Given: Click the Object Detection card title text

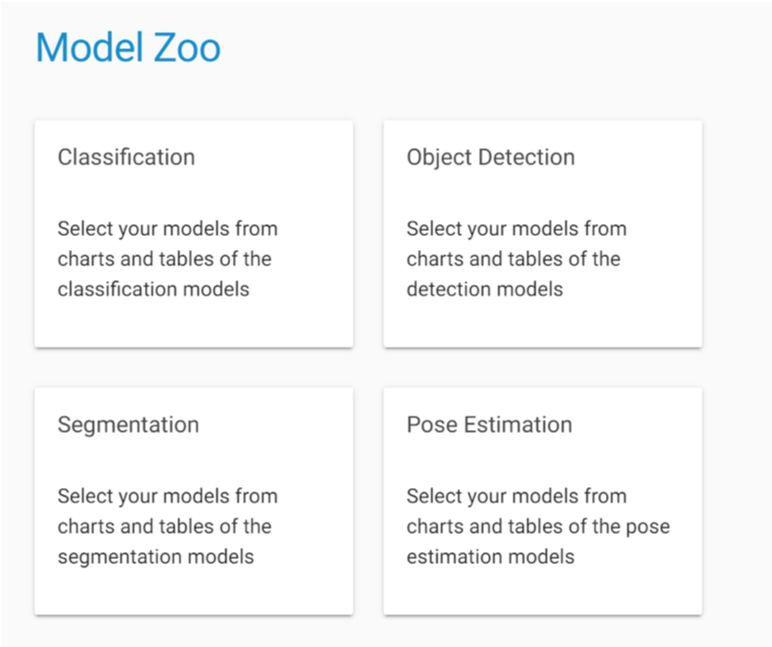Looking at the screenshot, I should pos(490,157).
